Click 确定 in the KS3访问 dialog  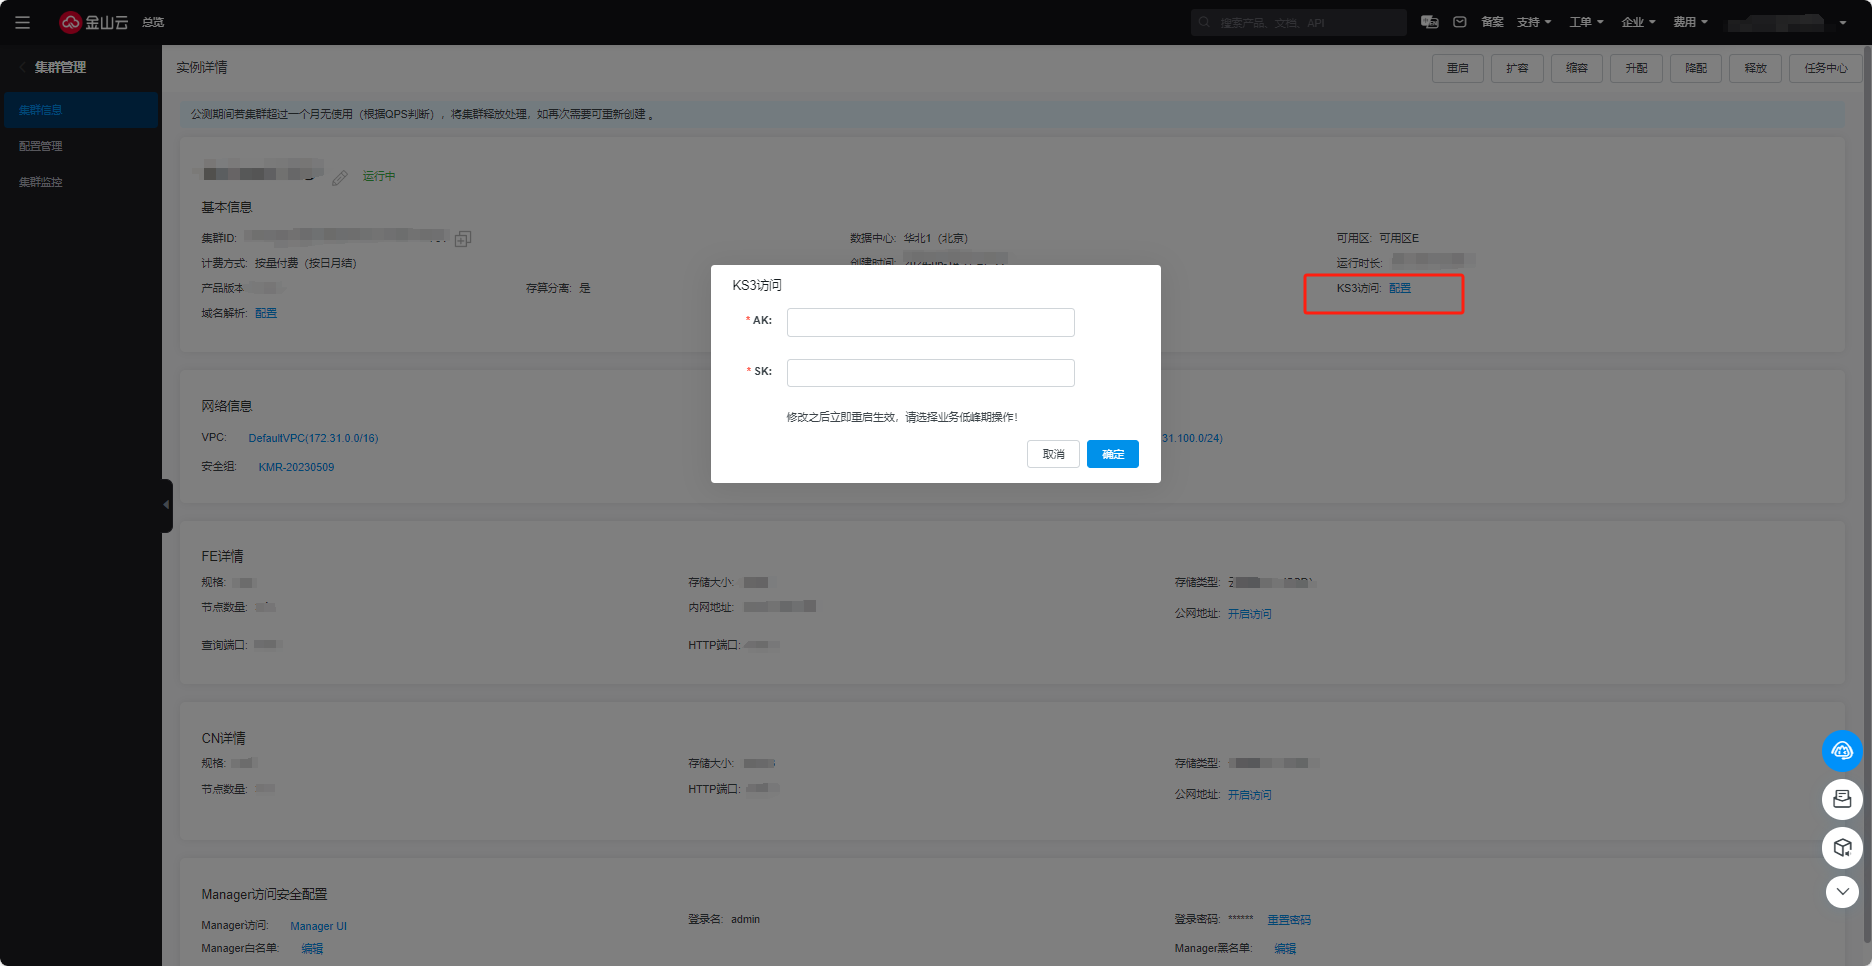[1113, 454]
